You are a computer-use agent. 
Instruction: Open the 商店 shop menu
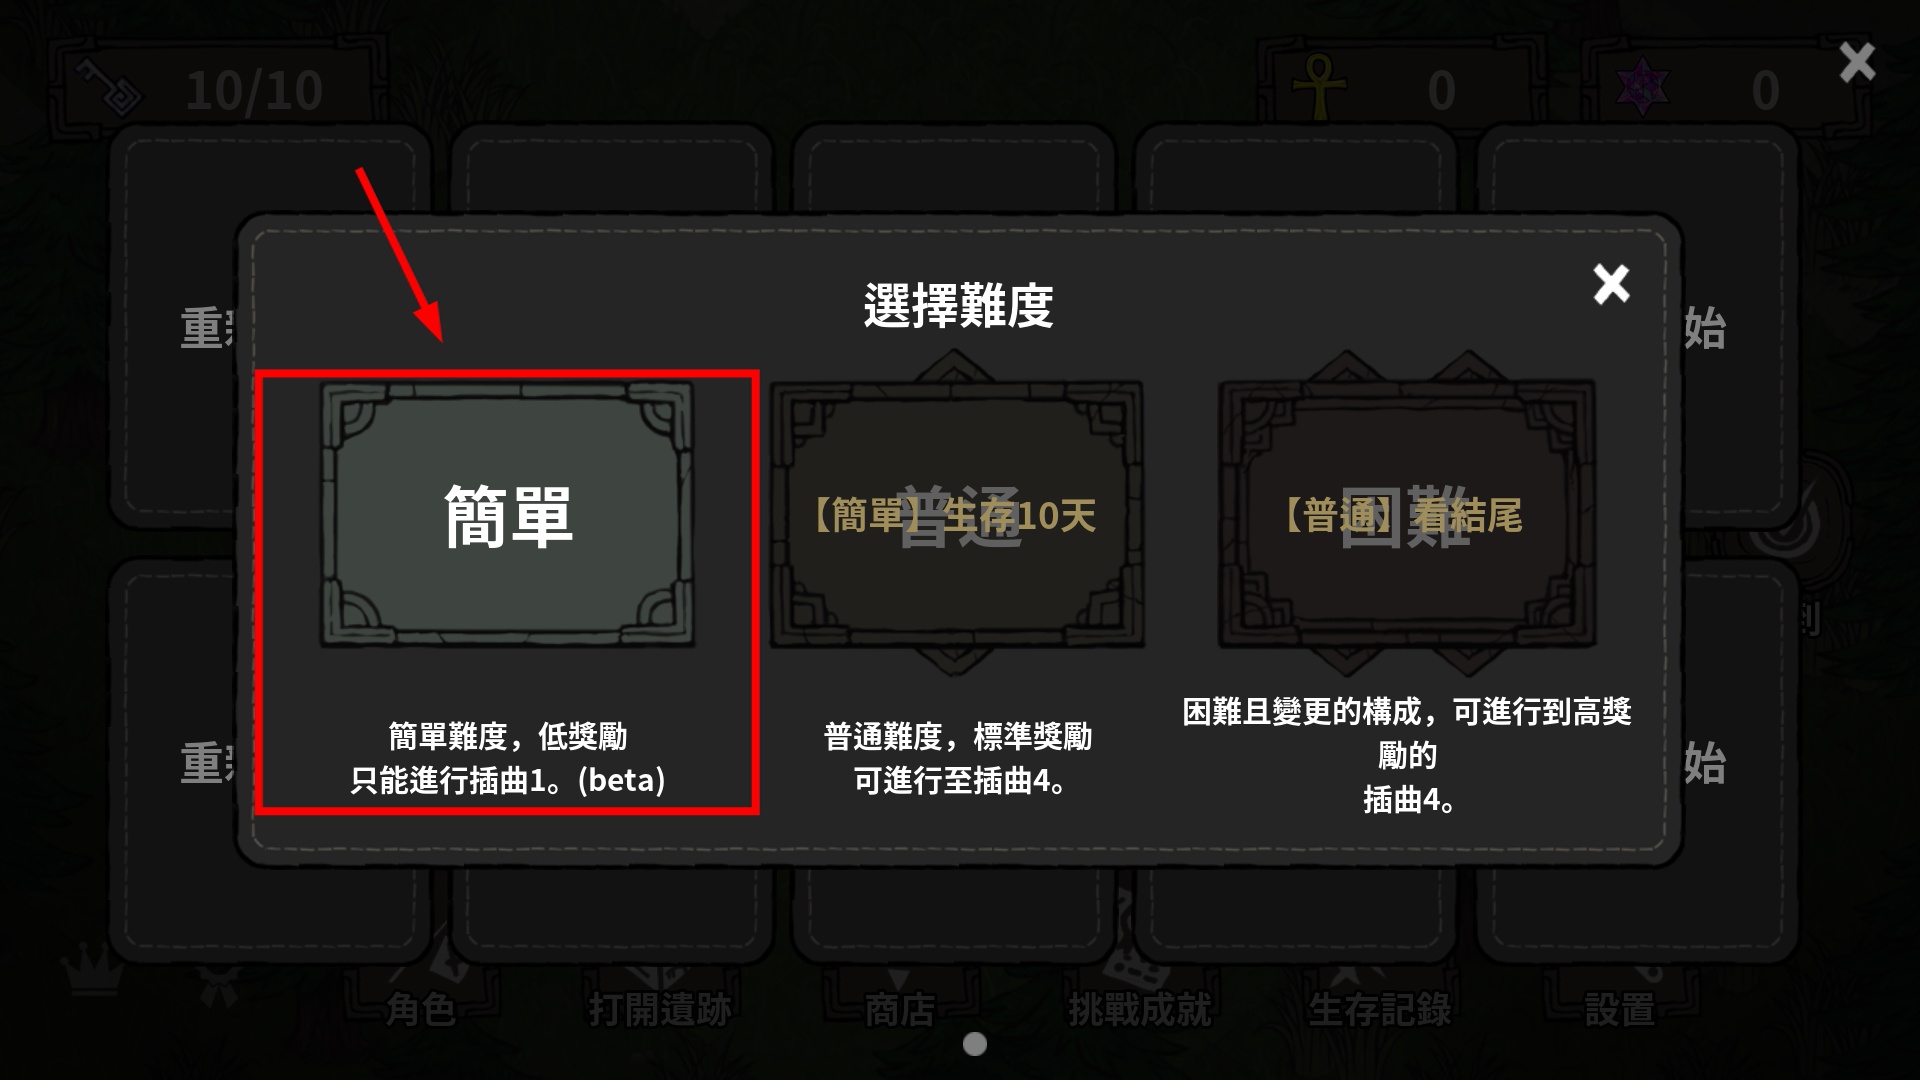[900, 1009]
